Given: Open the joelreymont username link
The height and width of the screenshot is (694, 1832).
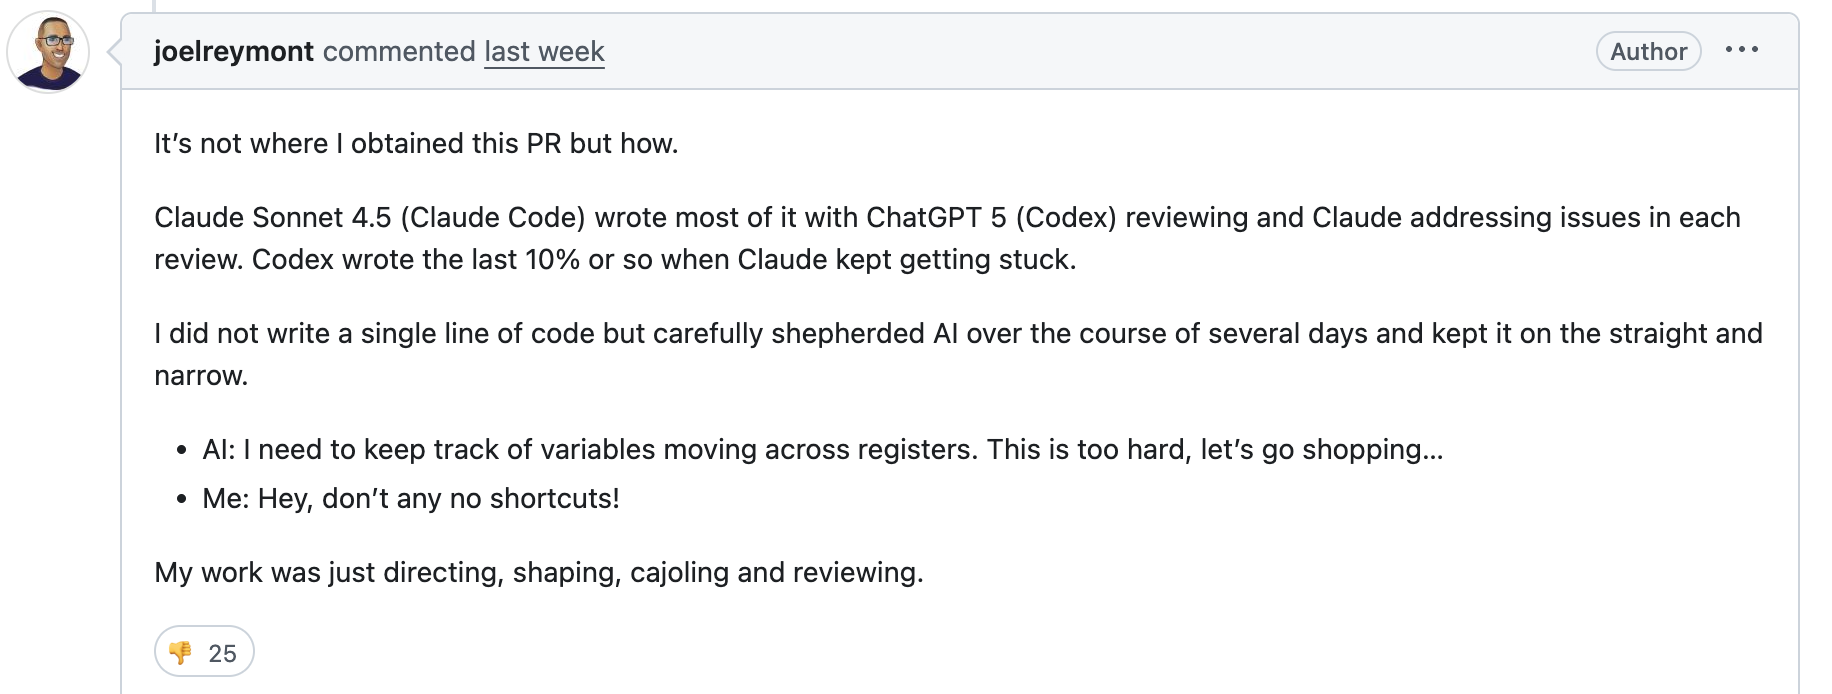Looking at the screenshot, I should 234,52.
